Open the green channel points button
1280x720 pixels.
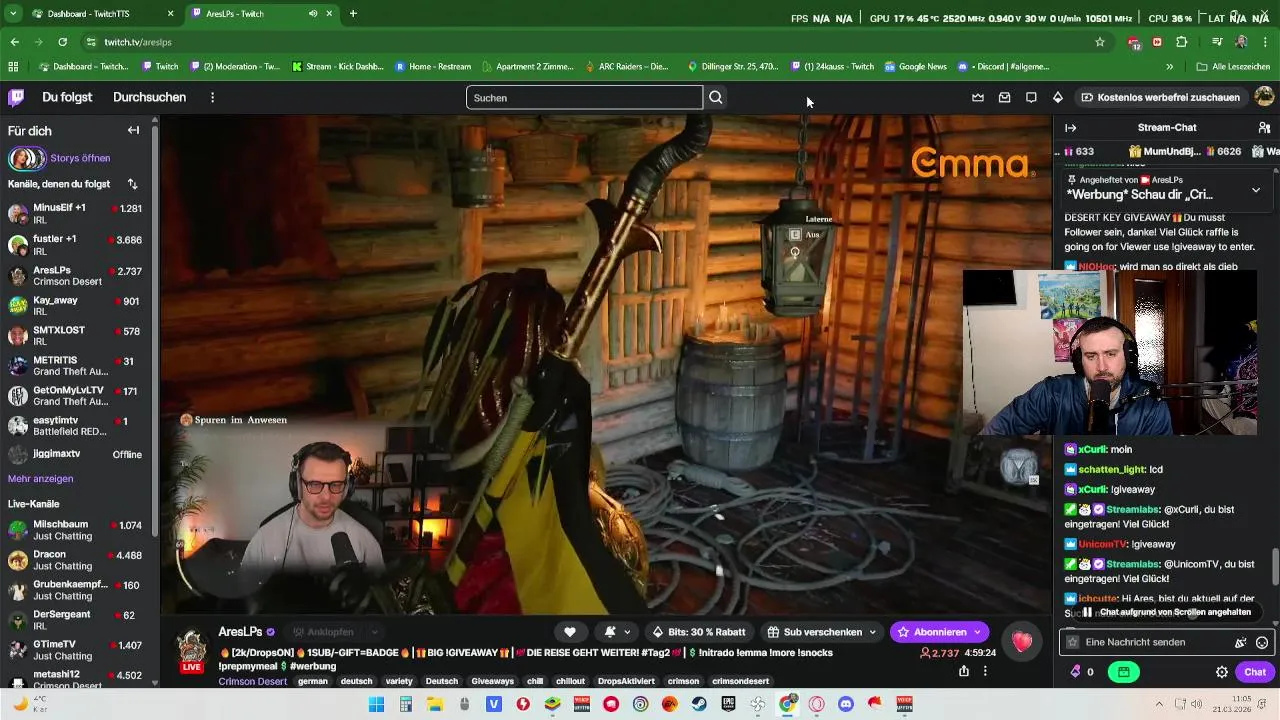coord(1123,672)
